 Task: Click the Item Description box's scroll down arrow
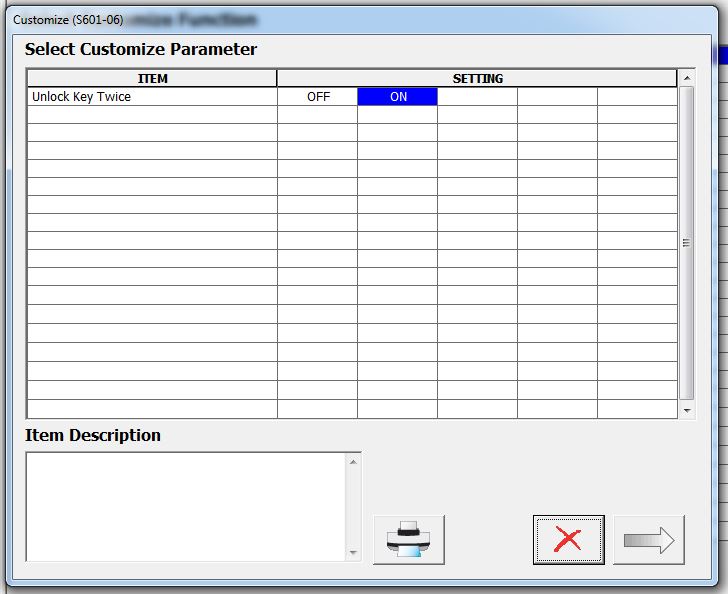(x=352, y=552)
